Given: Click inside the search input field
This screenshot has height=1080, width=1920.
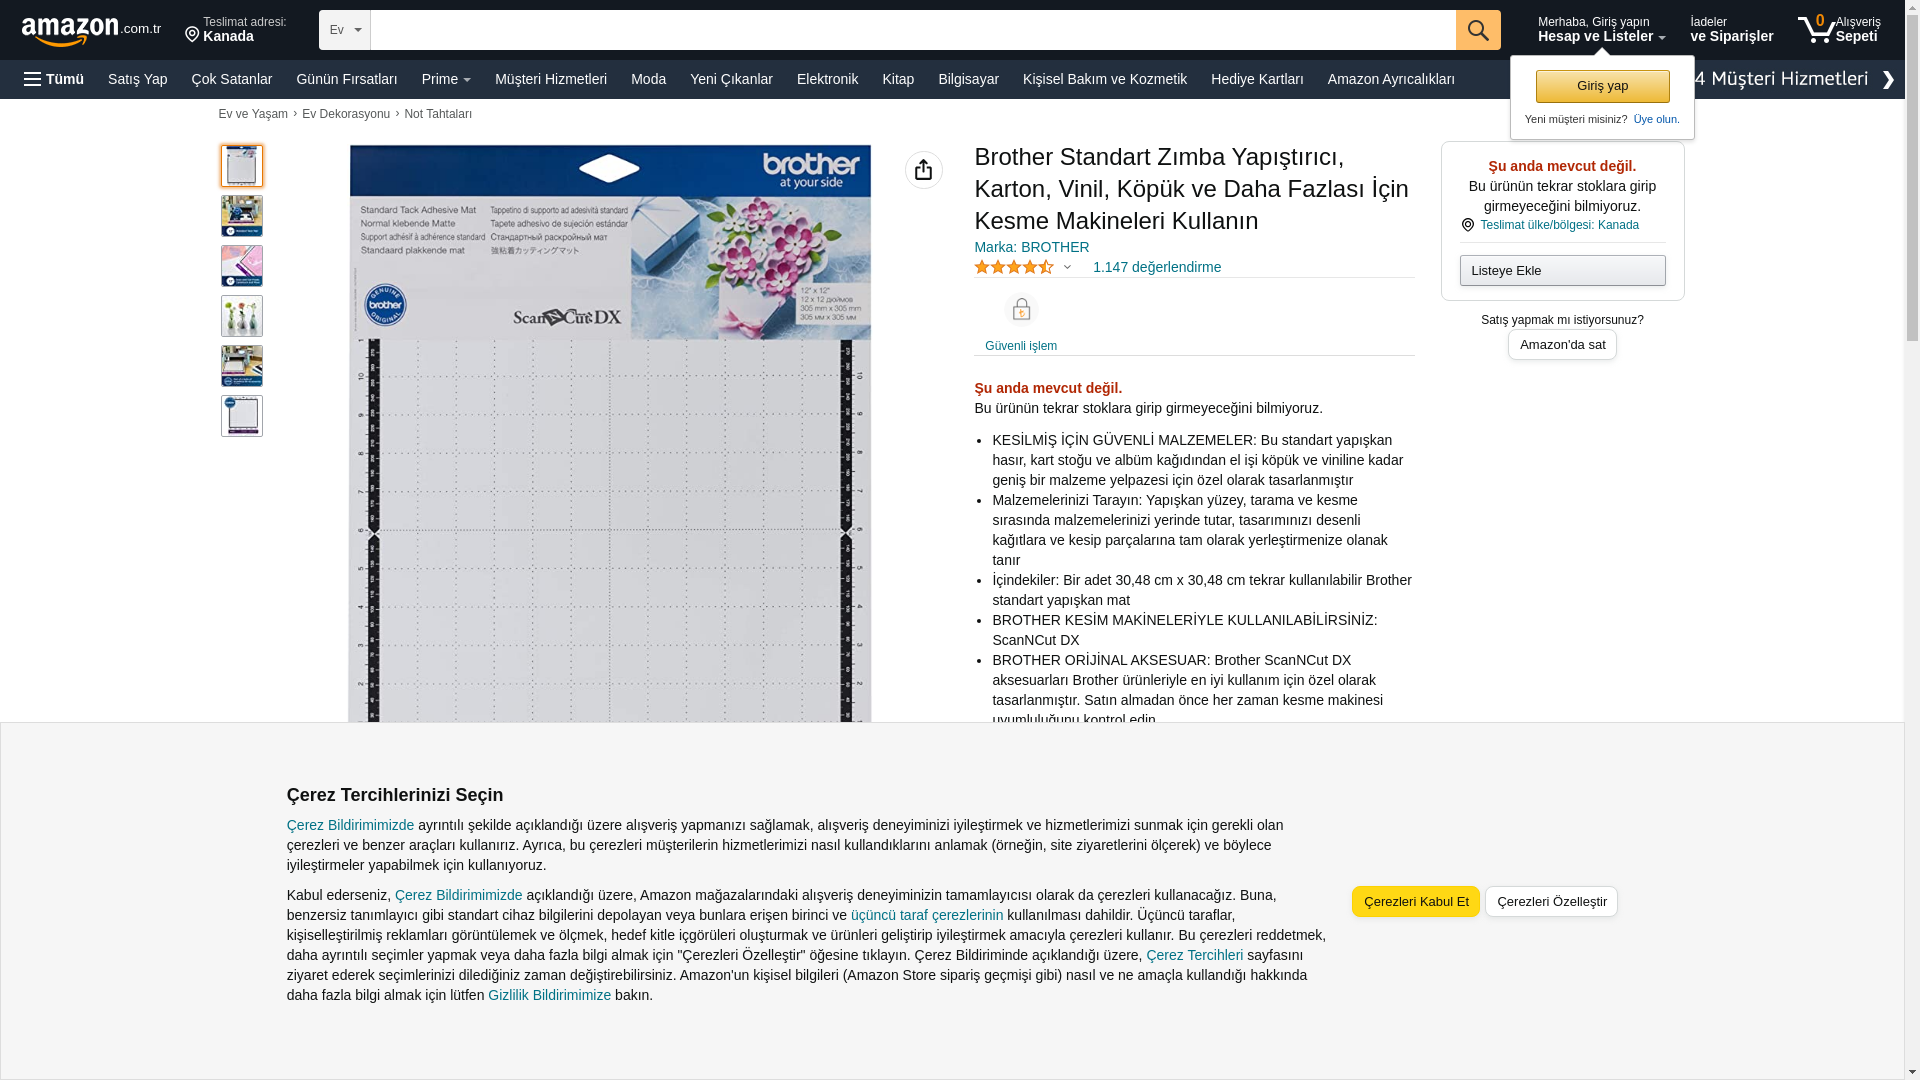Looking at the screenshot, I should [x=912, y=30].
